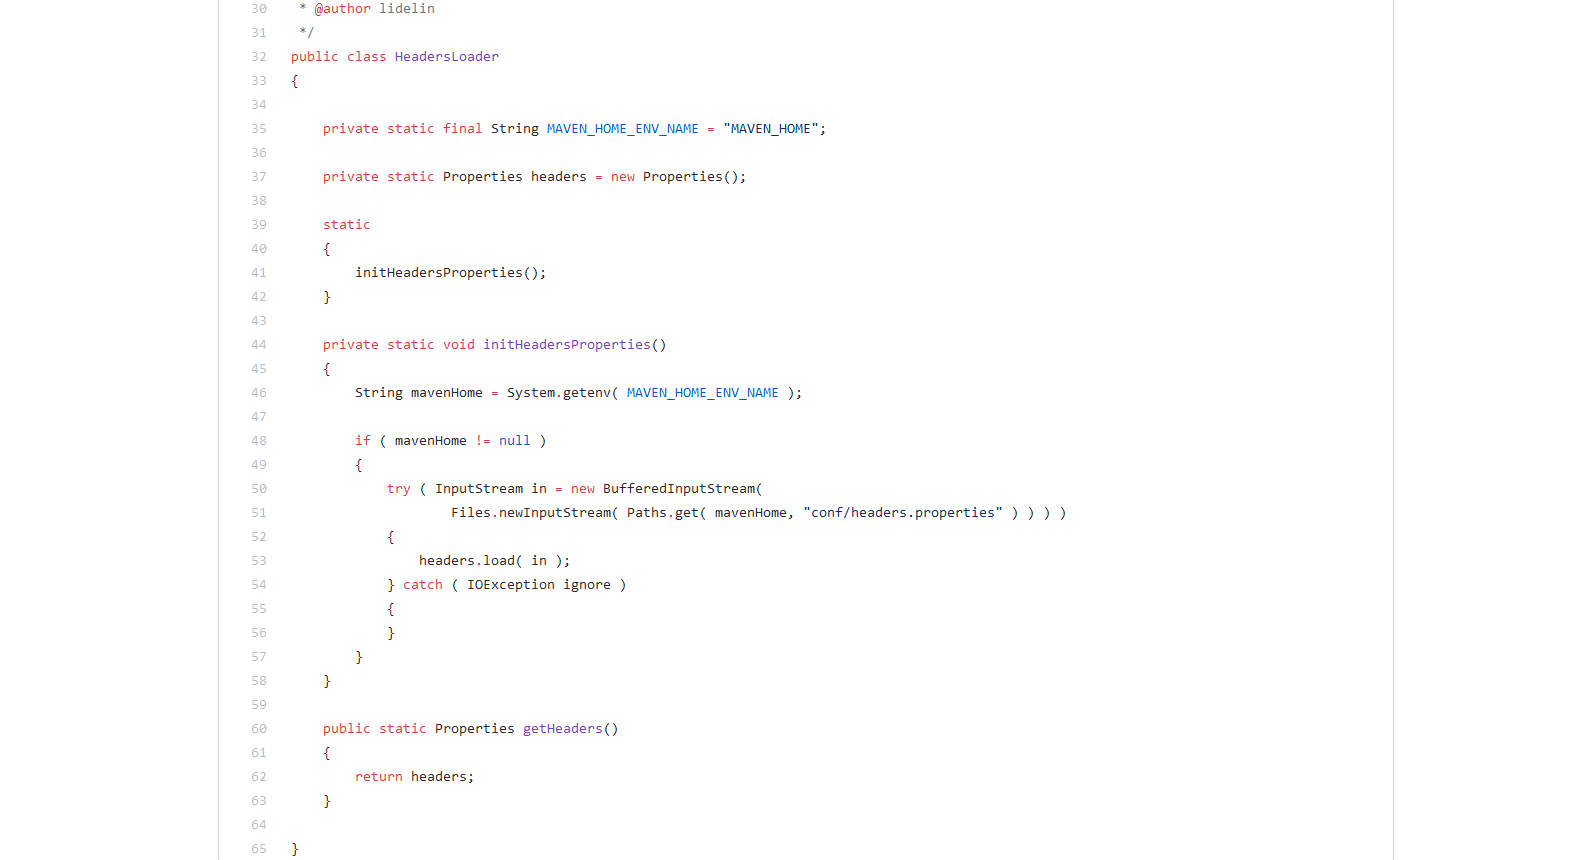The height and width of the screenshot is (860, 1595).
Task: Click headers.load( in ) statement
Action: [494, 561]
